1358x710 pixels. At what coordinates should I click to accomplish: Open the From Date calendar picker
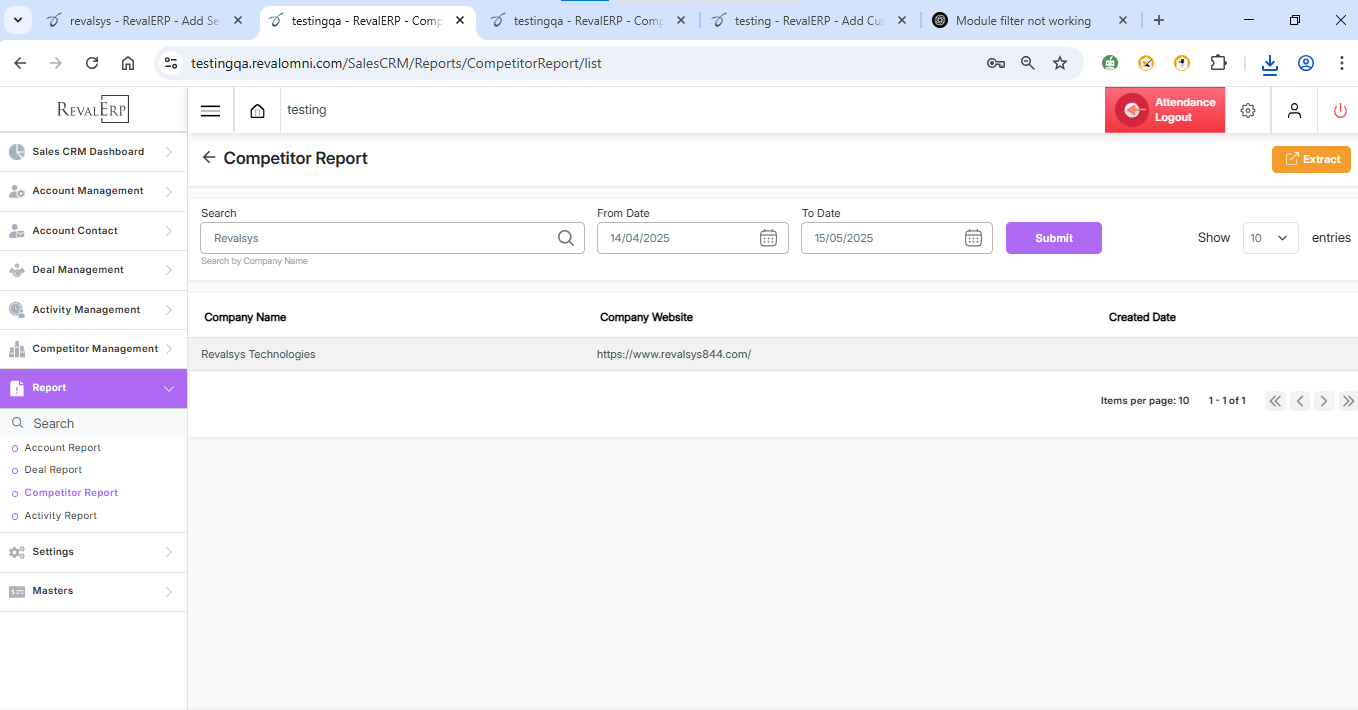768,238
